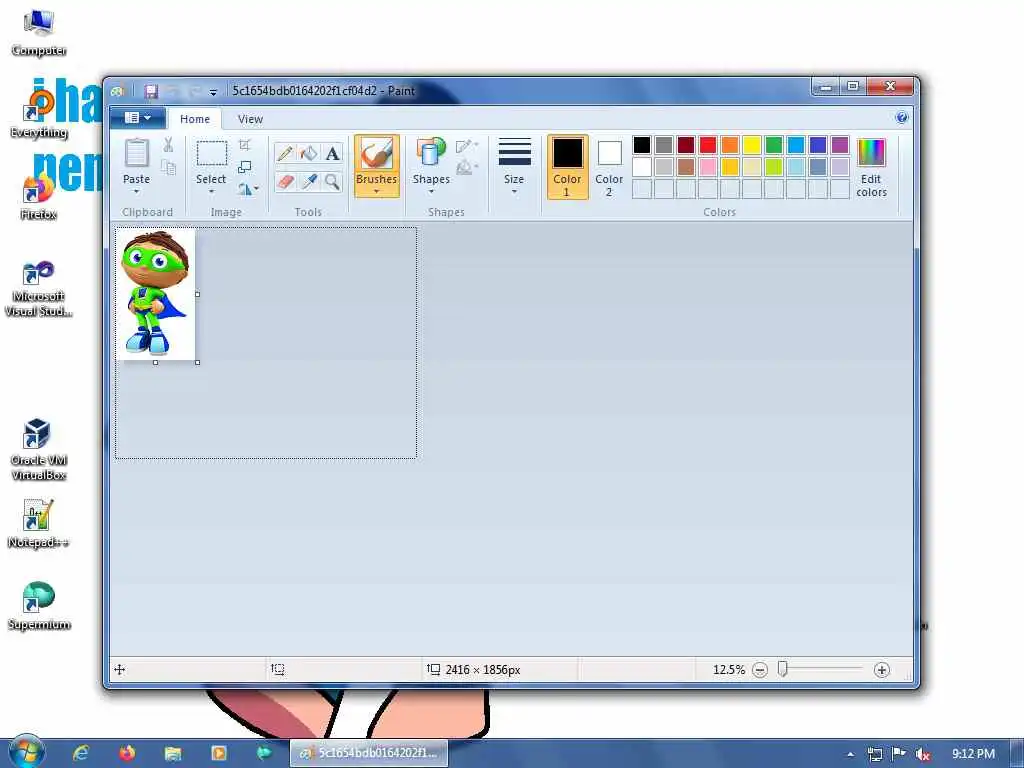Click the rectangular Select tool
The image size is (1024, 768).
(x=212, y=153)
